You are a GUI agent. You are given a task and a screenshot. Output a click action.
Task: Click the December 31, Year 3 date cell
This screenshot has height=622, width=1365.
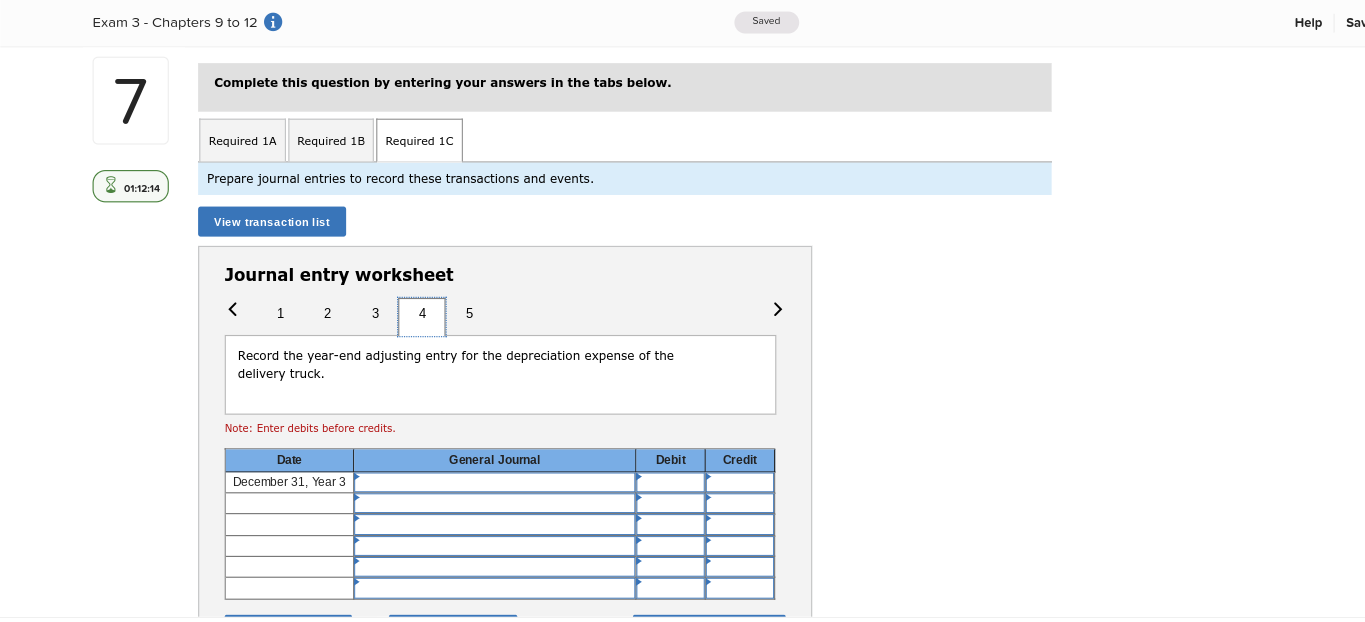289,482
